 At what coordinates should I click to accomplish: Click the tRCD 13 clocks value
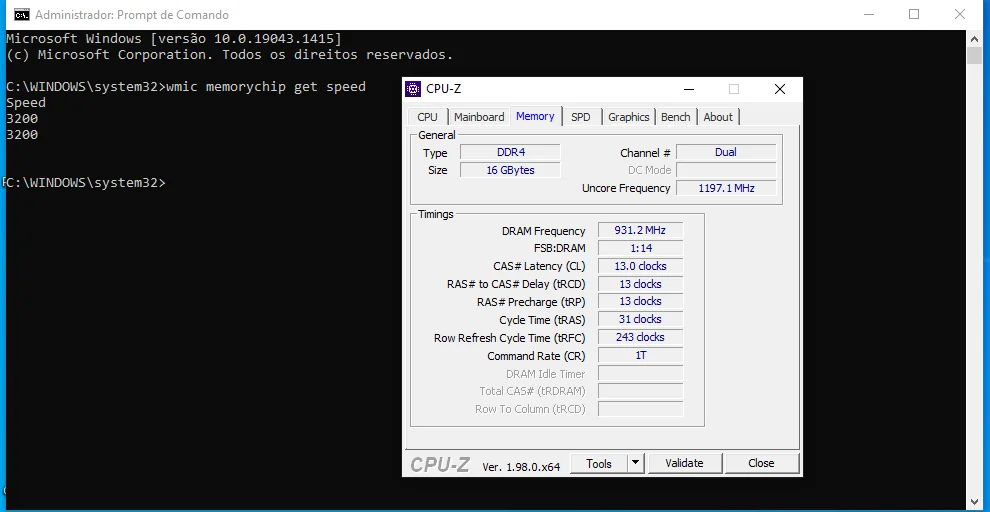640,284
